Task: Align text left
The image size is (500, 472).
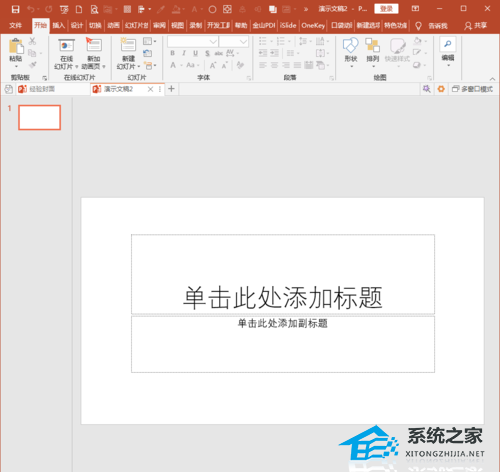Action: point(263,65)
